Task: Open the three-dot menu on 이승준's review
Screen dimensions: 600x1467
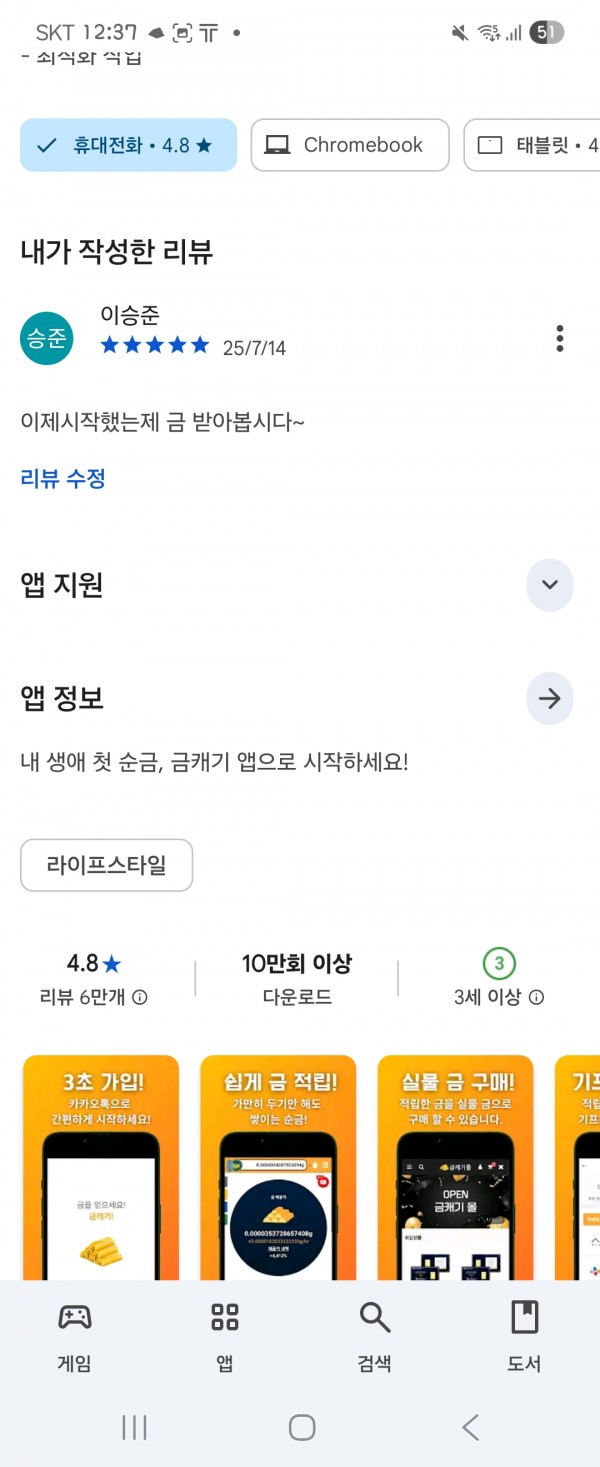Action: tap(560, 339)
